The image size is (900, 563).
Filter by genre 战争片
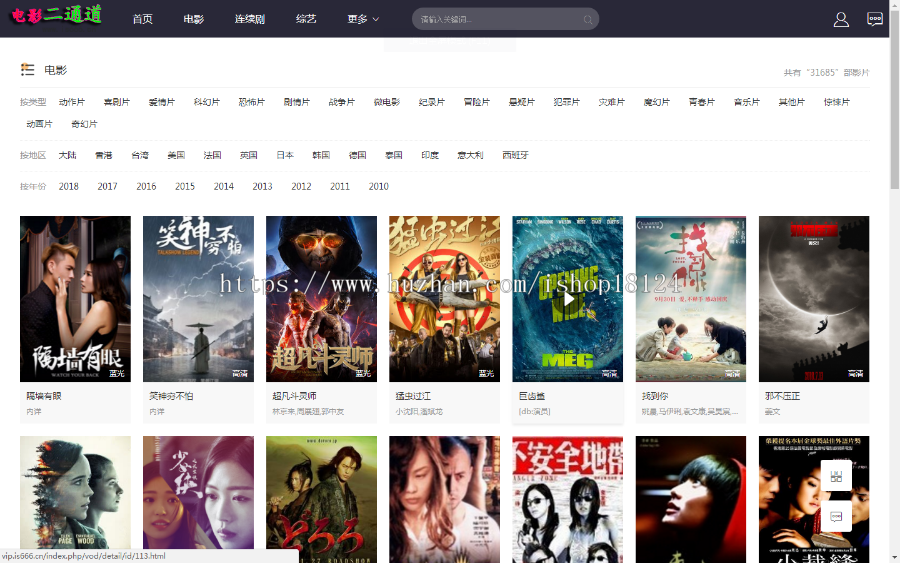(342, 102)
